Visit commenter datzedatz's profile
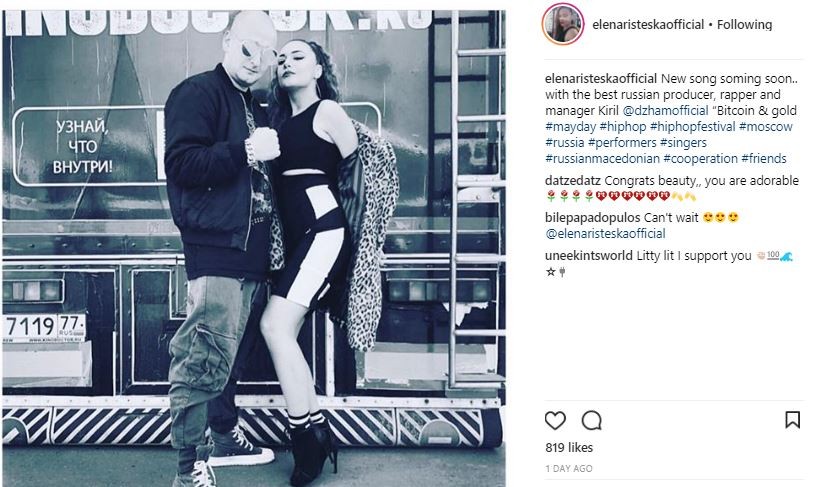 click(x=573, y=181)
